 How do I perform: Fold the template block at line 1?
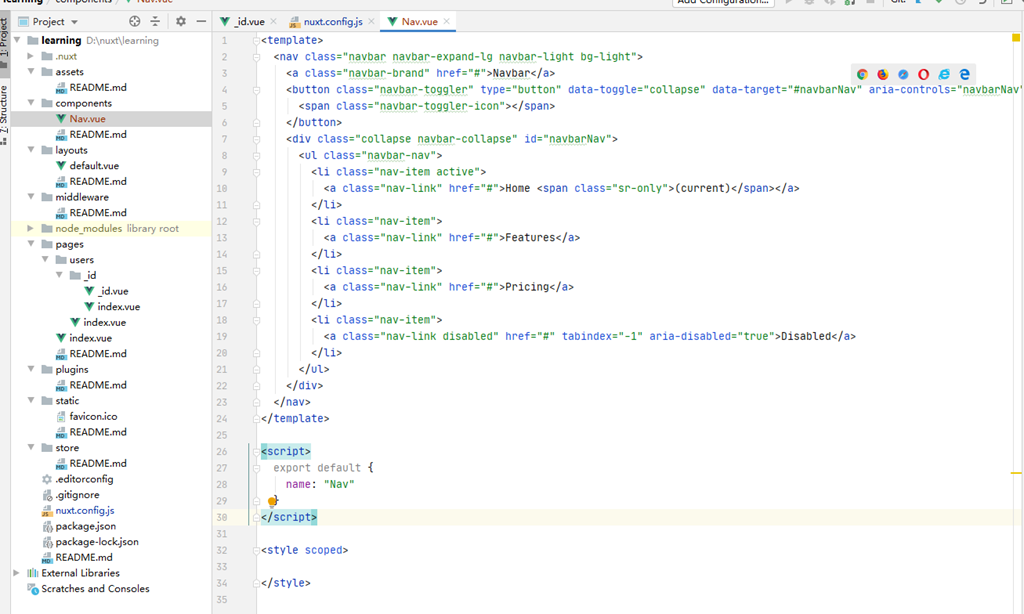[256, 40]
